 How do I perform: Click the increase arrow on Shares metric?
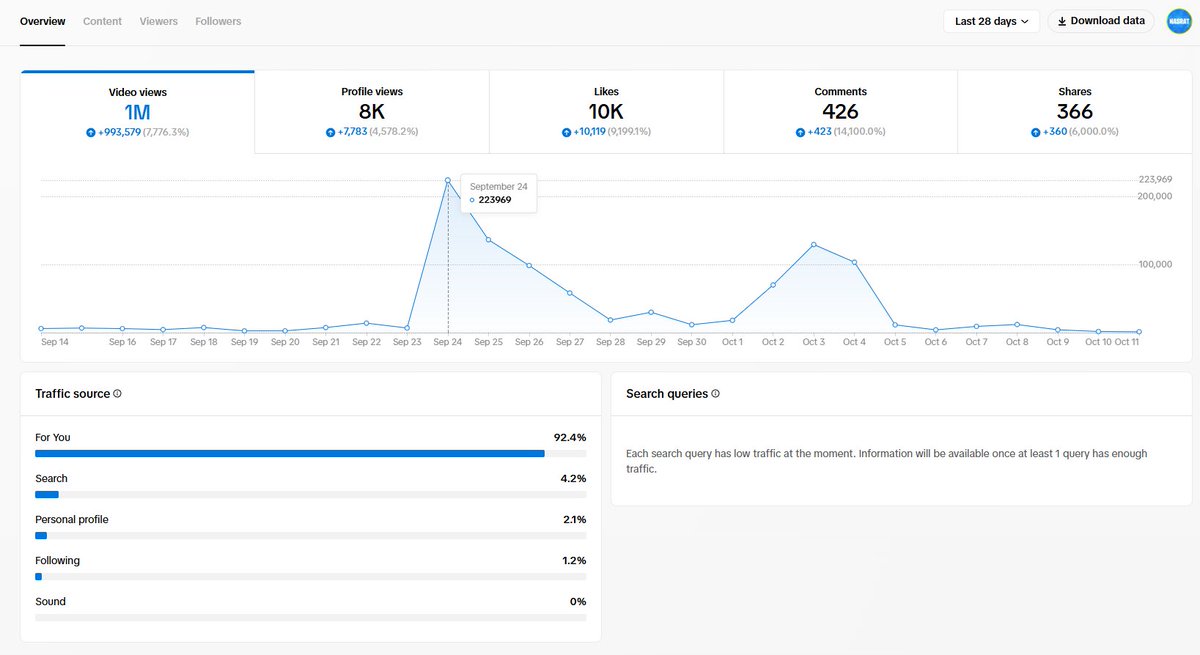(x=1035, y=131)
